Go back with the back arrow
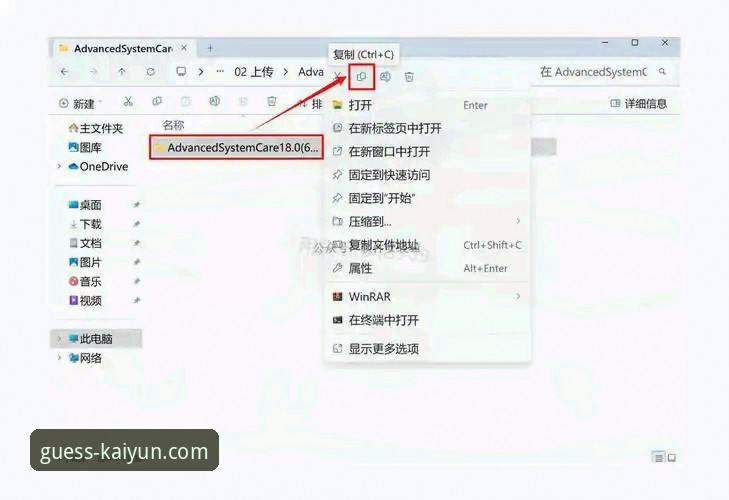729x500 pixels. pyautogui.click(x=65, y=72)
